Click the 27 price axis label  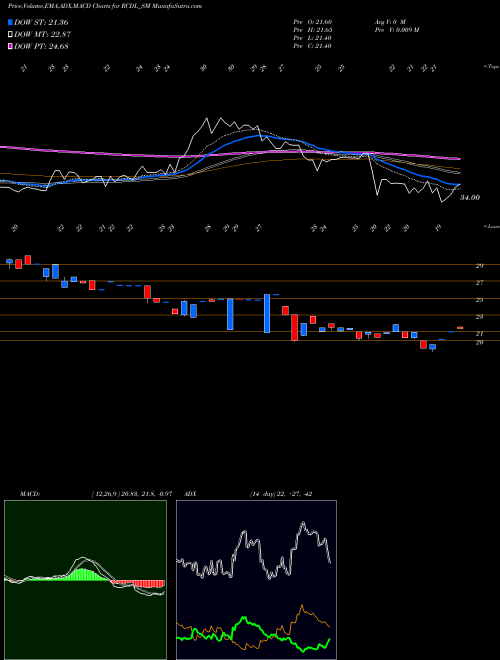479,283
